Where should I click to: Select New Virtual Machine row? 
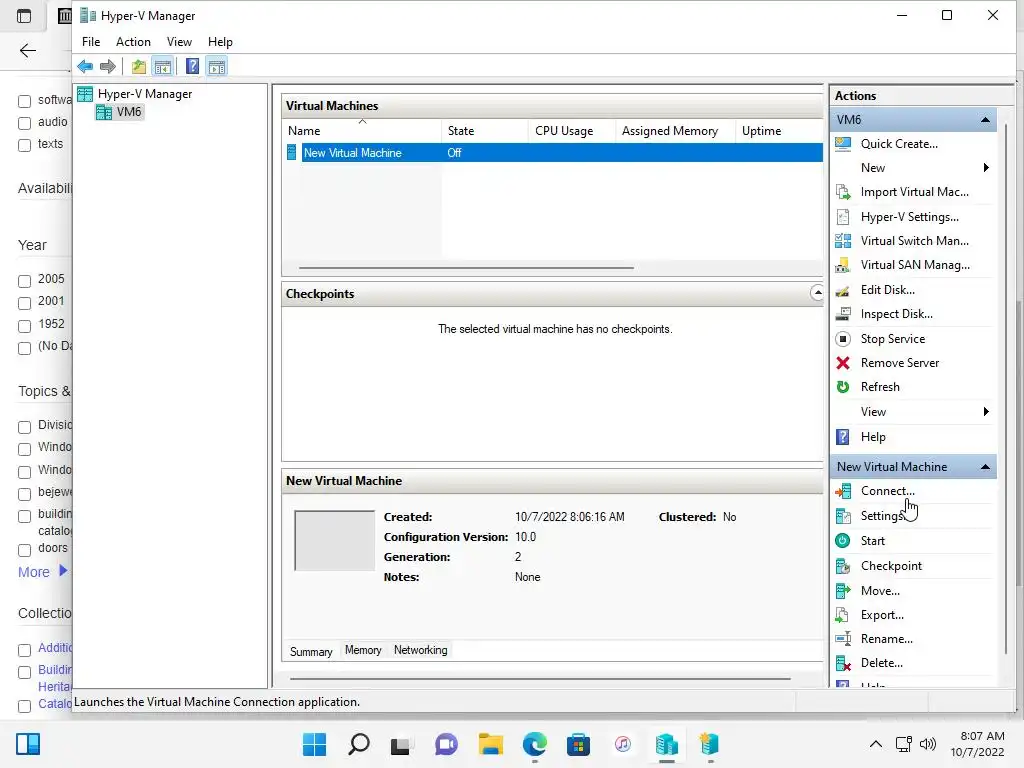[554, 153]
